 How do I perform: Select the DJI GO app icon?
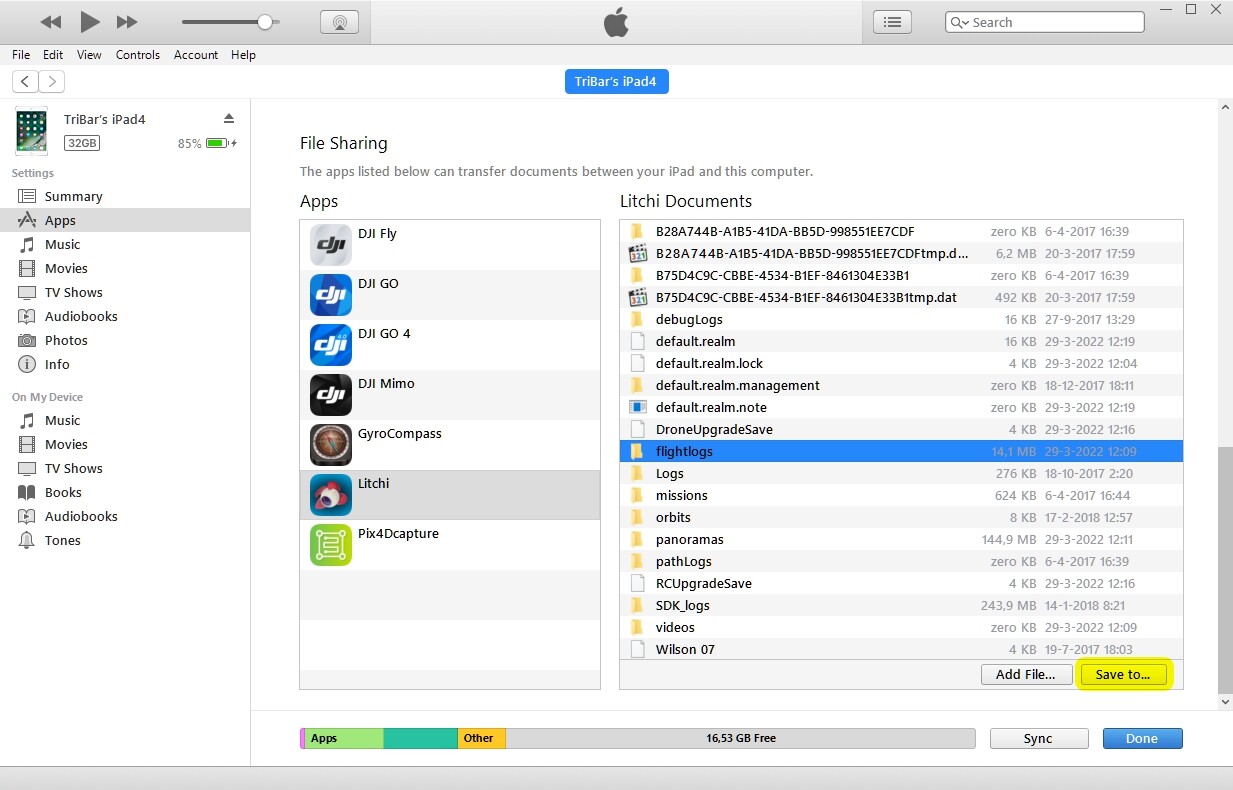[x=330, y=295]
